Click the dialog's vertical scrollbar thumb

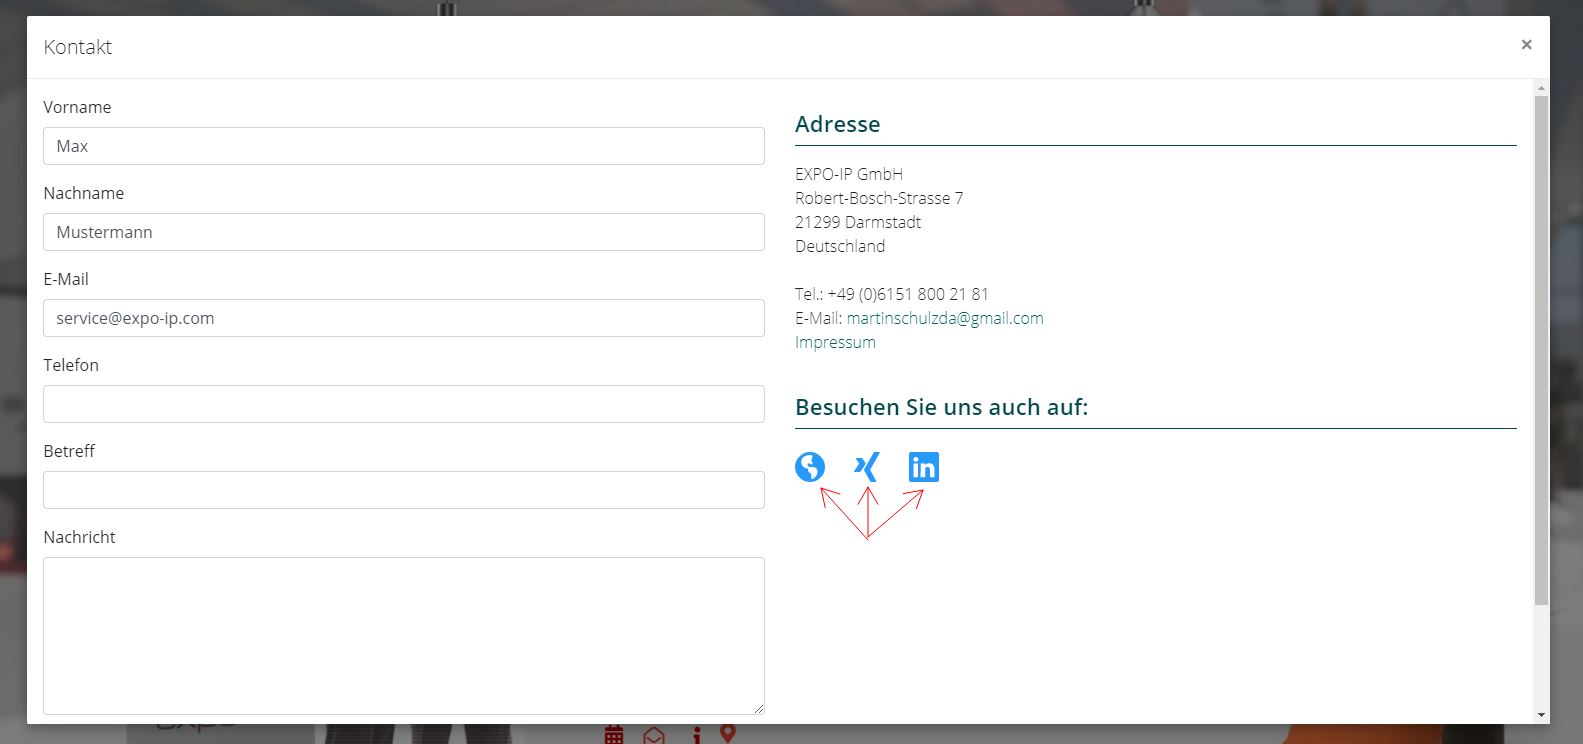point(1541,350)
